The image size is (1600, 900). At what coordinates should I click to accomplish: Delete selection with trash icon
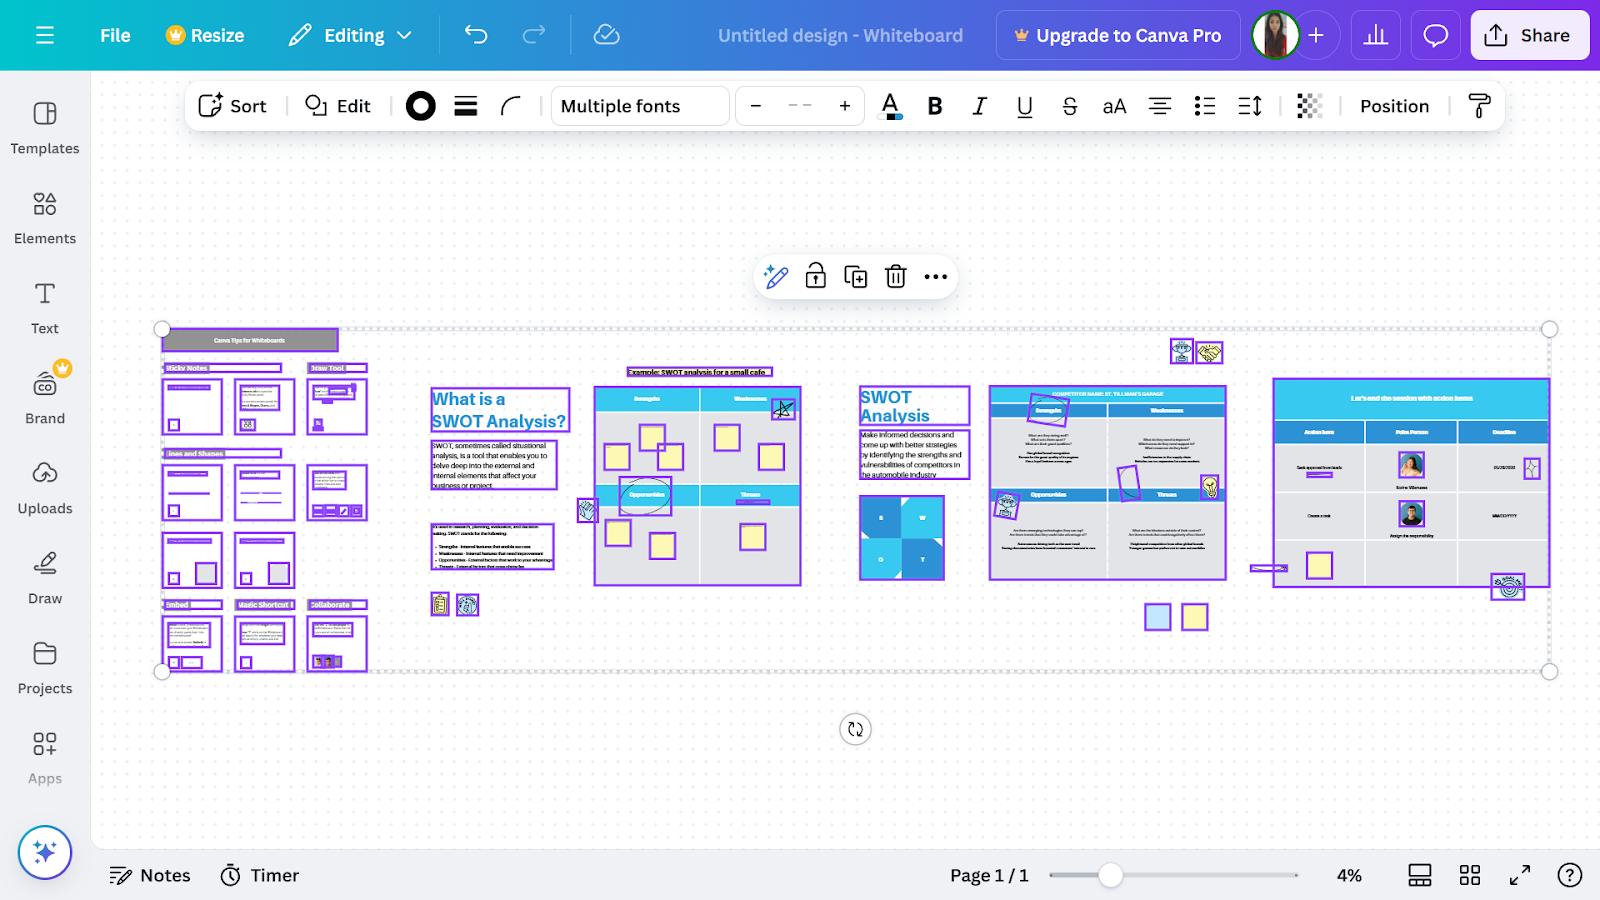pos(896,277)
